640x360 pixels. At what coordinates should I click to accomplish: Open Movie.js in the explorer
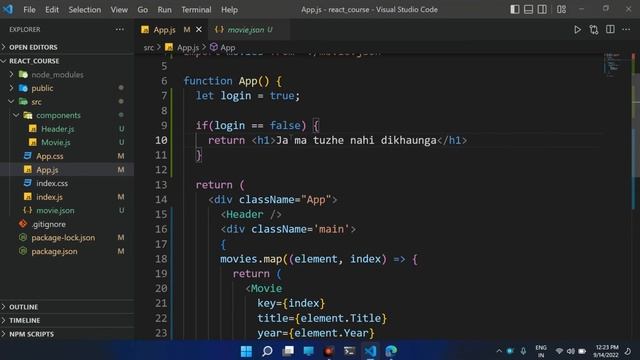tap(56, 142)
